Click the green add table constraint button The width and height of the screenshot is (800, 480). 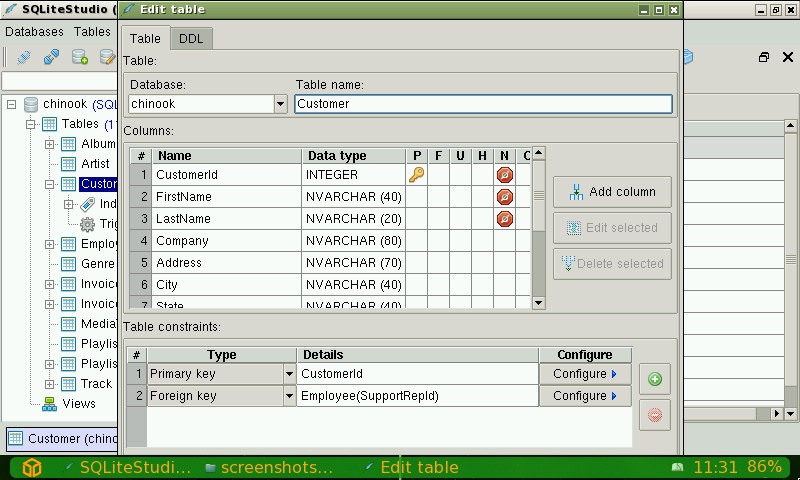click(655, 379)
